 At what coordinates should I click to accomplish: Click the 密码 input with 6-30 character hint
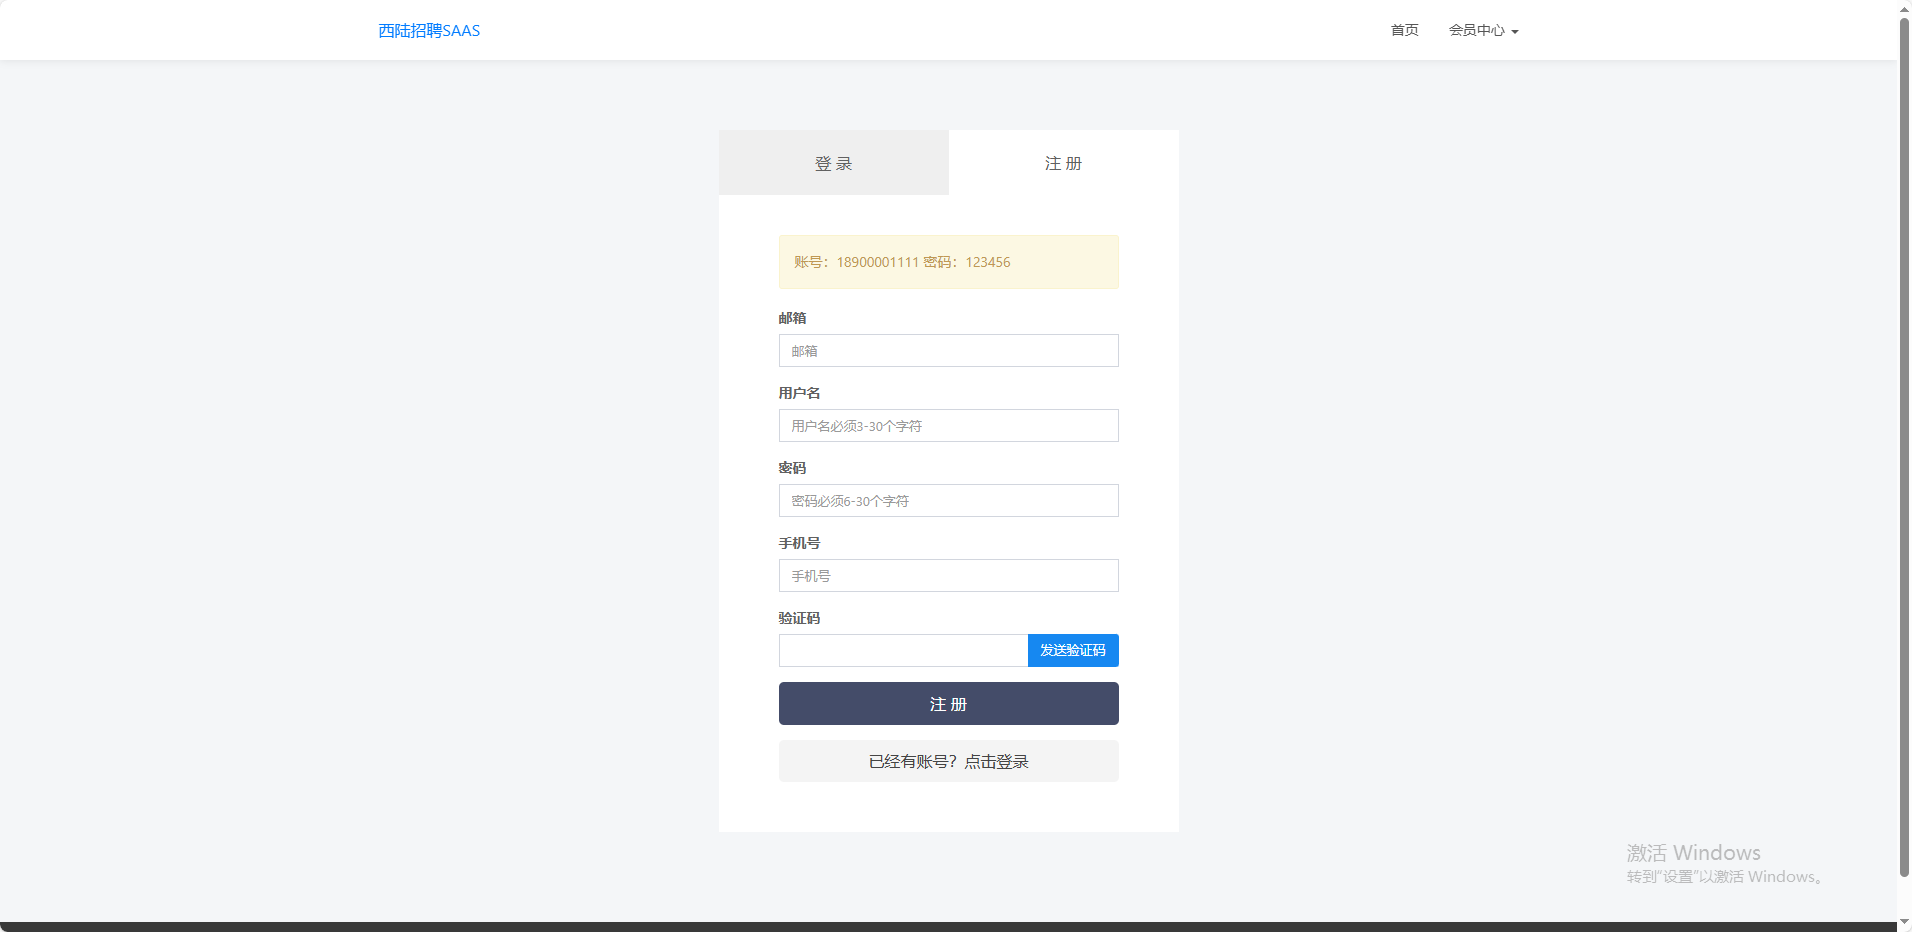pyautogui.click(x=948, y=501)
